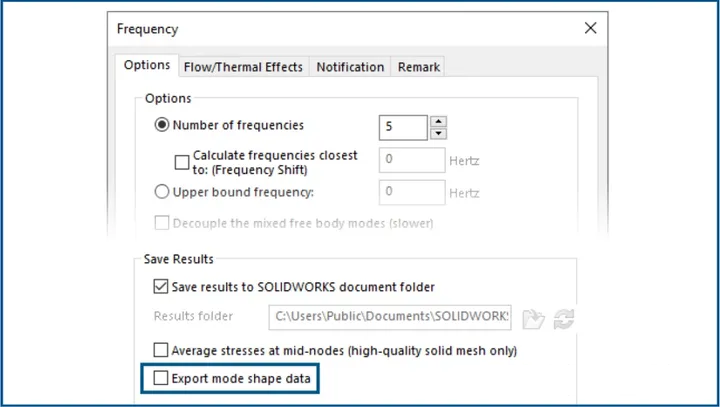Click the Upper bound frequency Hertz field

tap(412, 192)
